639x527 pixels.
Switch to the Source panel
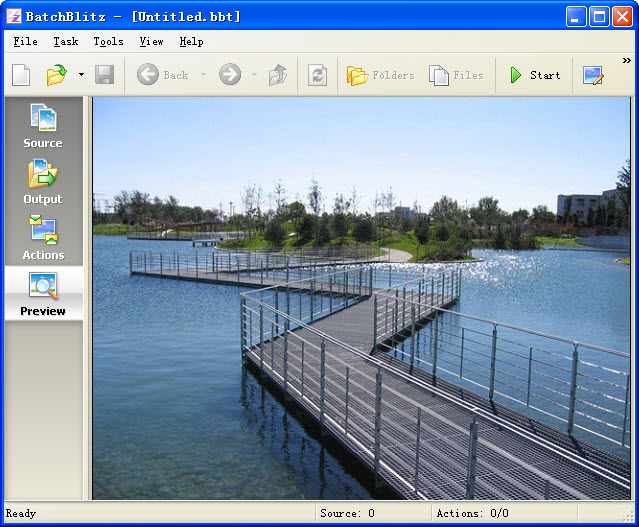(43, 126)
